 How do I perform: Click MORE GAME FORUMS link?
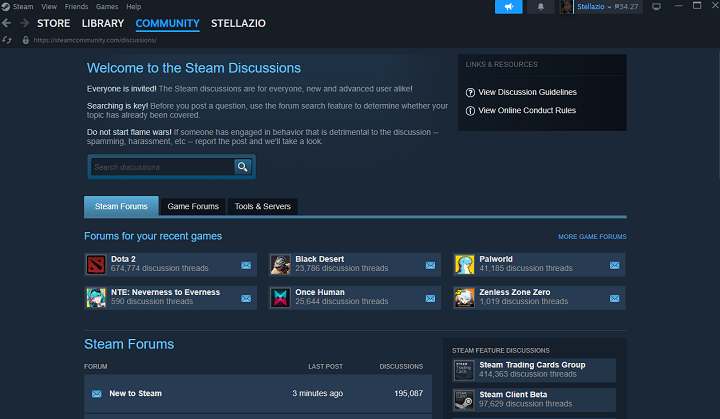click(x=592, y=237)
